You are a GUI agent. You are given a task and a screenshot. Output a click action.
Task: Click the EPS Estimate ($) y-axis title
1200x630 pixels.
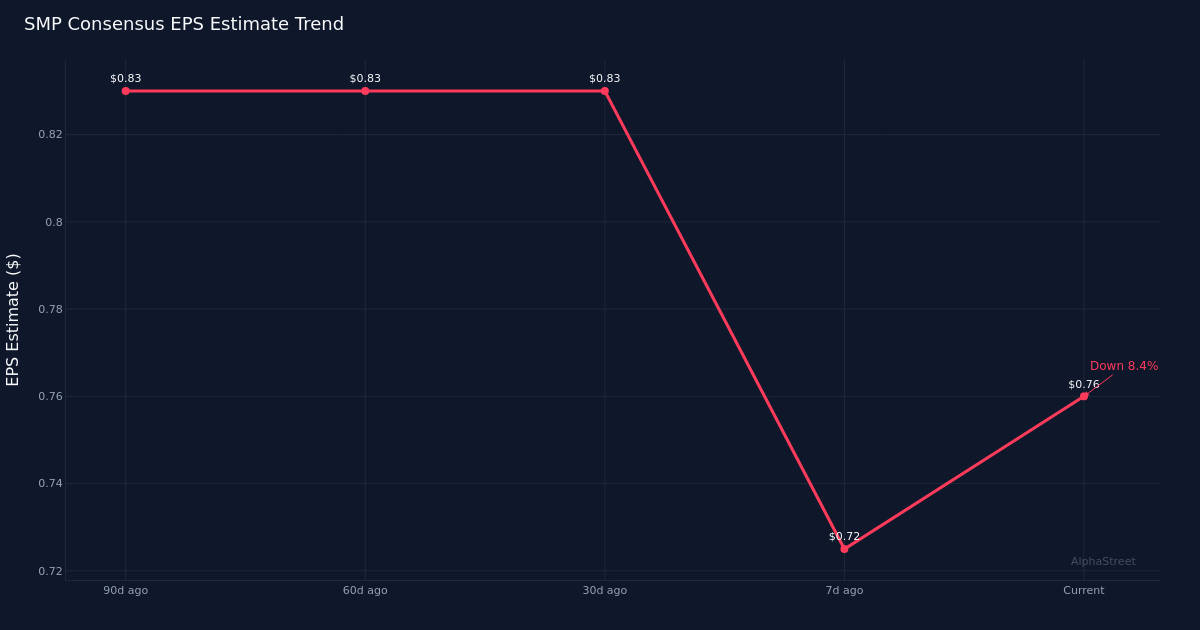[x=13, y=320]
